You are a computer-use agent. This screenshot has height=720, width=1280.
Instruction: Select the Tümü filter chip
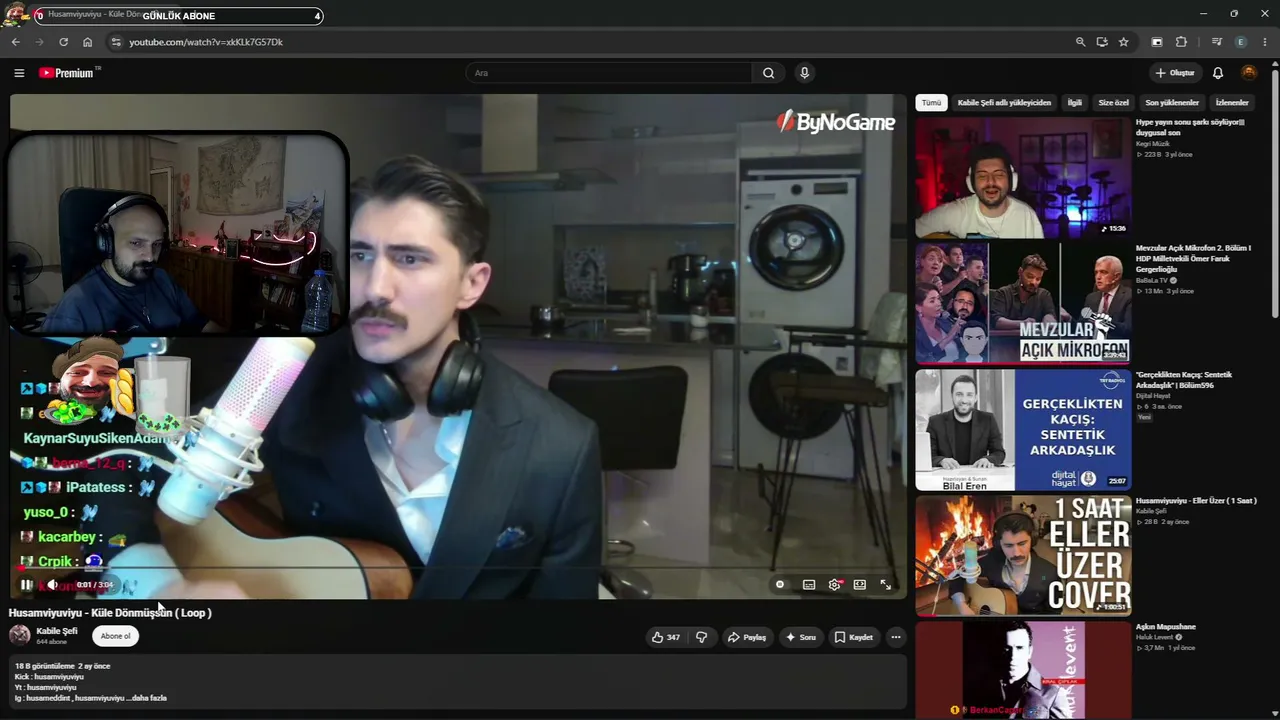point(931,103)
